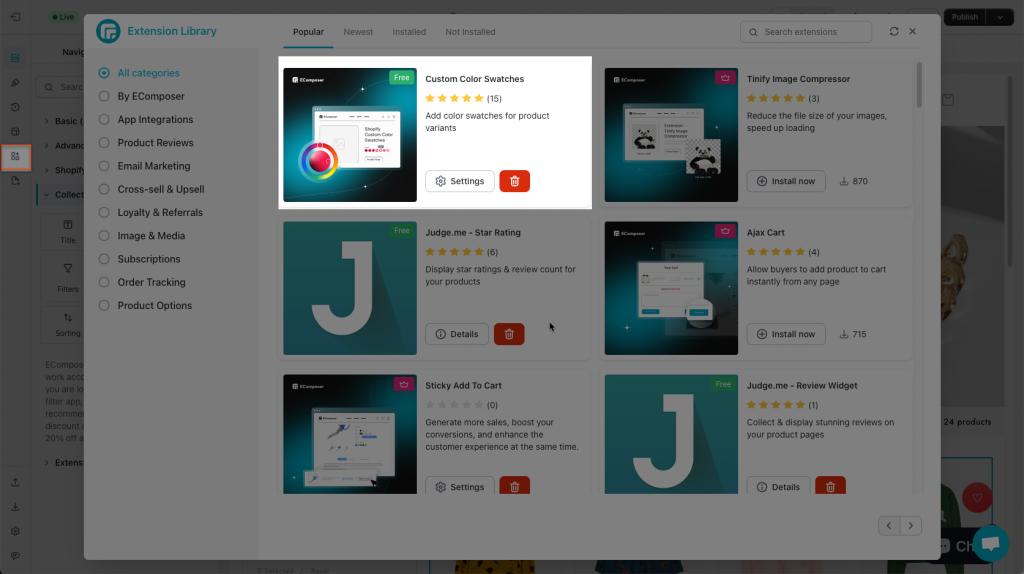Click download count icon next to 715

pyautogui.click(x=844, y=334)
